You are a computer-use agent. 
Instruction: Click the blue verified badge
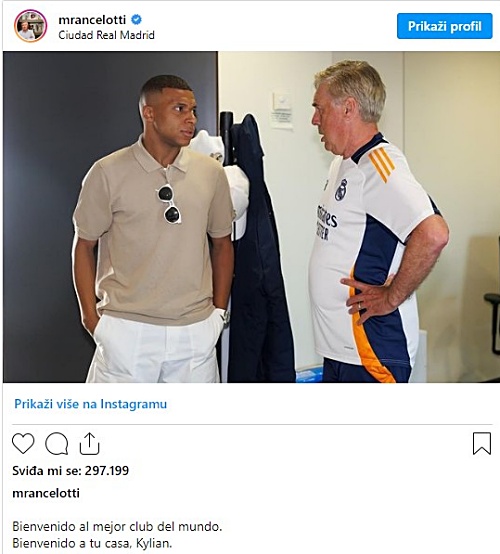(136, 20)
